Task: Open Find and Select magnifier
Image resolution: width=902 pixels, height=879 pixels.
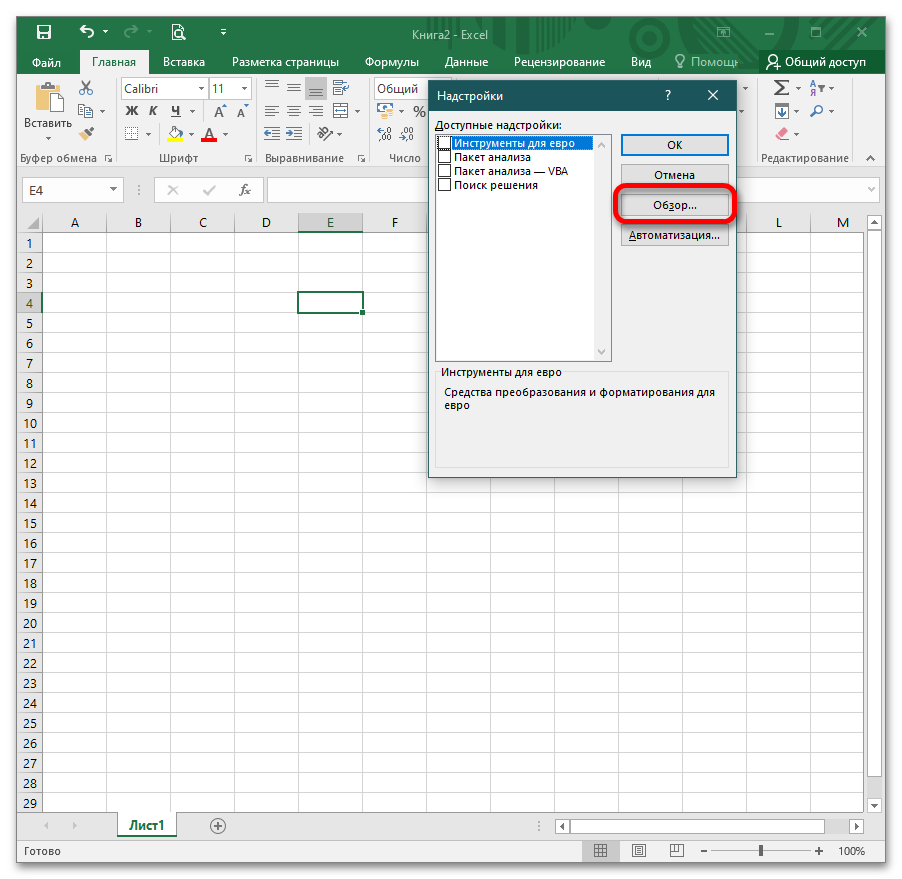Action: [x=816, y=111]
